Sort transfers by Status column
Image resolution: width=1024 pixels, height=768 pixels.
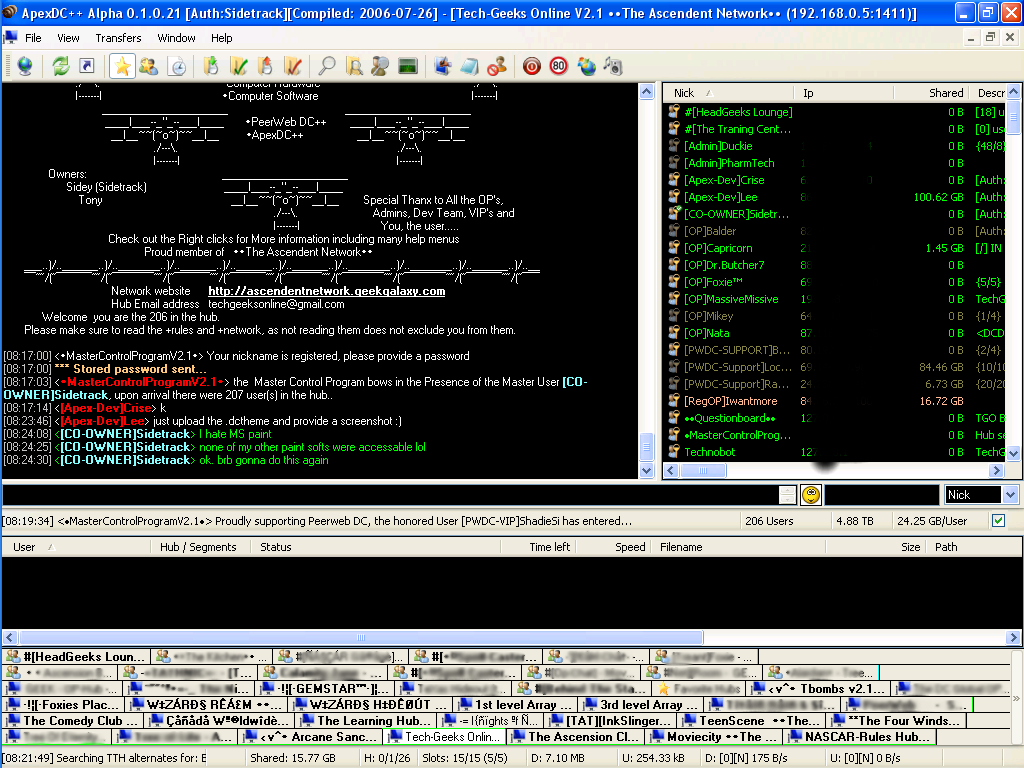tap(374, 547)
